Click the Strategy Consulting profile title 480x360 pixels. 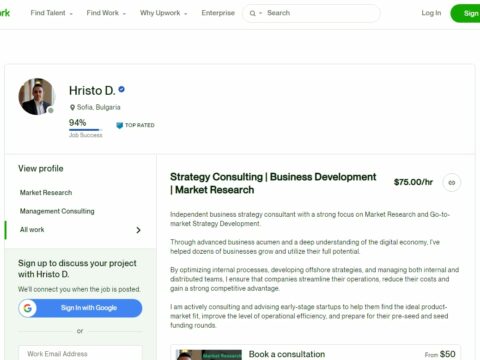273,183
